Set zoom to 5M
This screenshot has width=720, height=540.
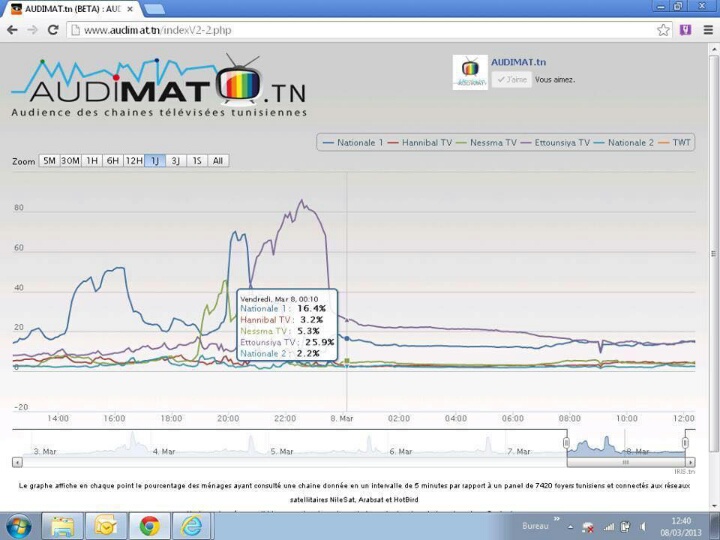[x=49, y=161]
